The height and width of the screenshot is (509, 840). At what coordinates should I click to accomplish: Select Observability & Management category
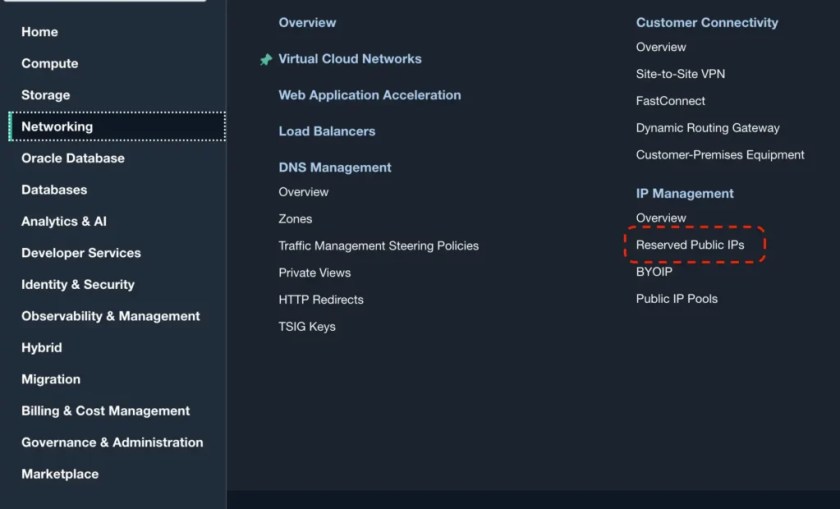110,316
